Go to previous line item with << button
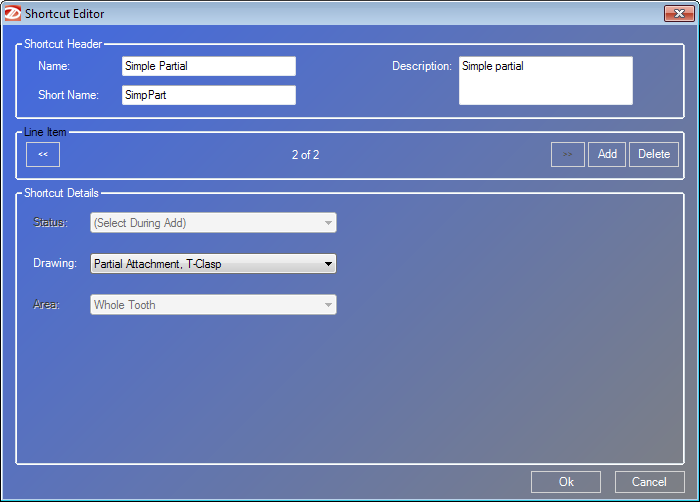This screenshot has width=700, height=502. click(x=43, y=154)
